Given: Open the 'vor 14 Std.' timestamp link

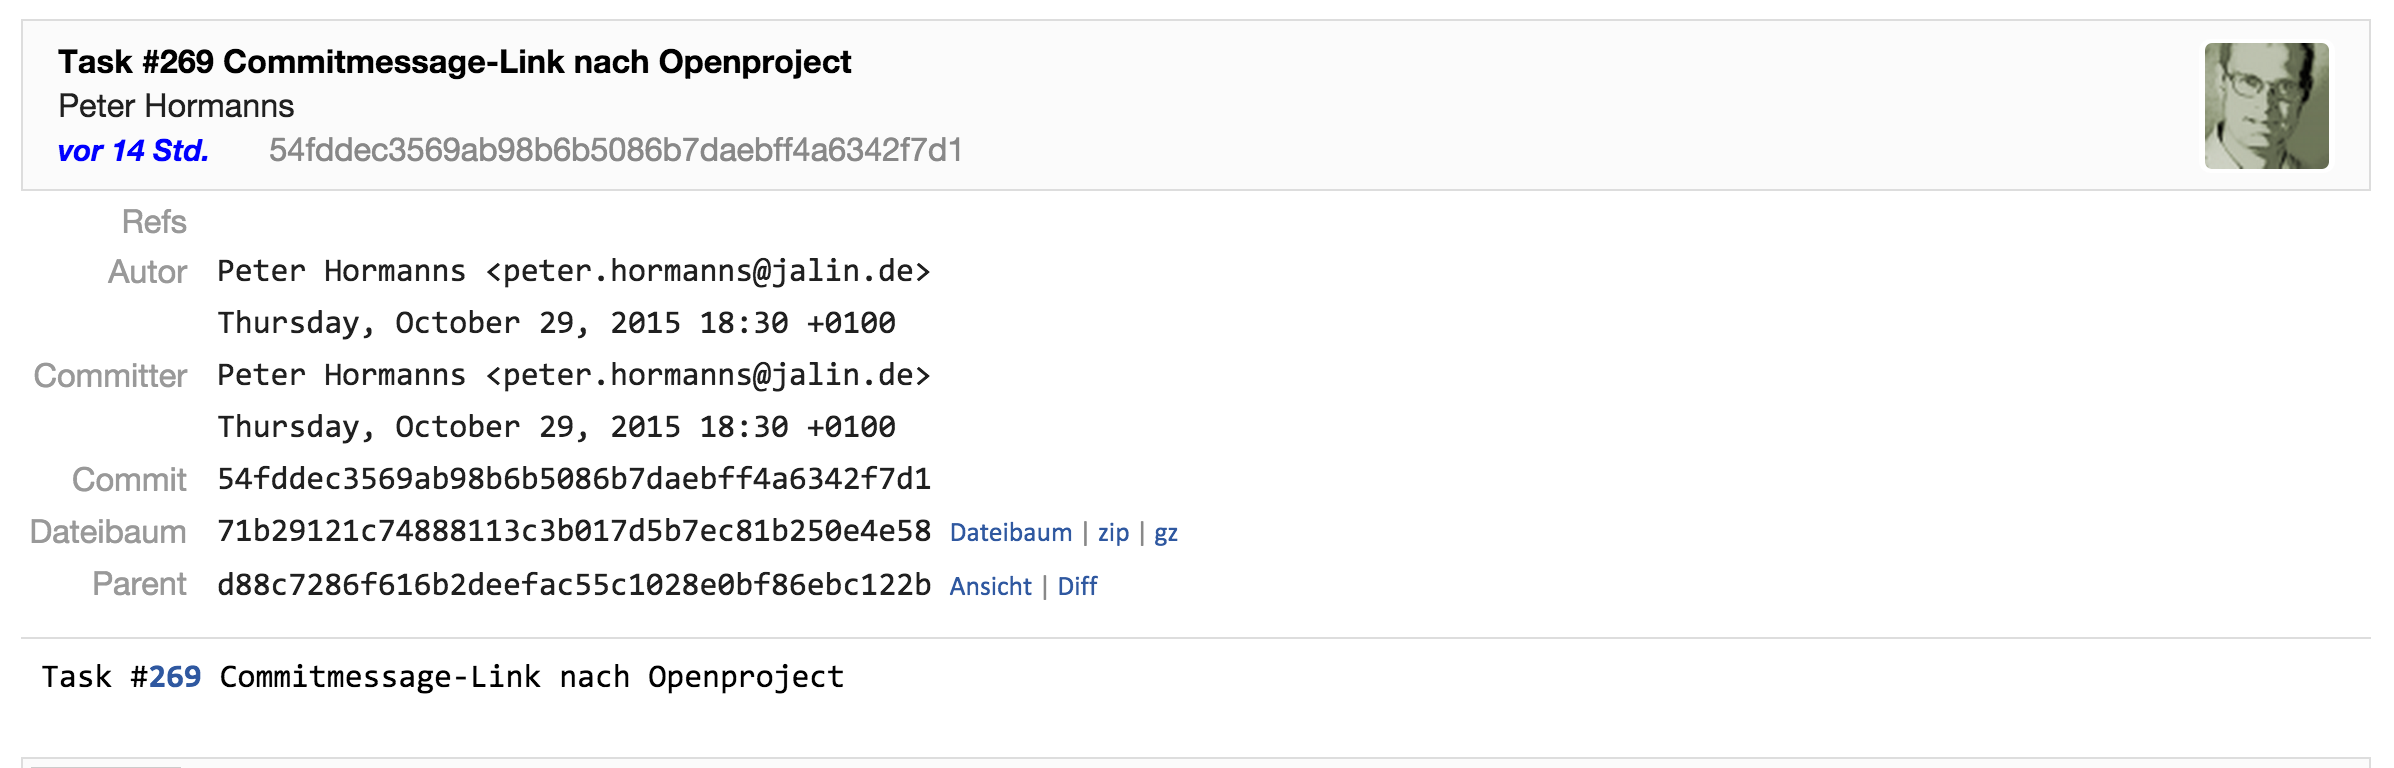Looking at the screenshot, I should [x=133, y=151].
